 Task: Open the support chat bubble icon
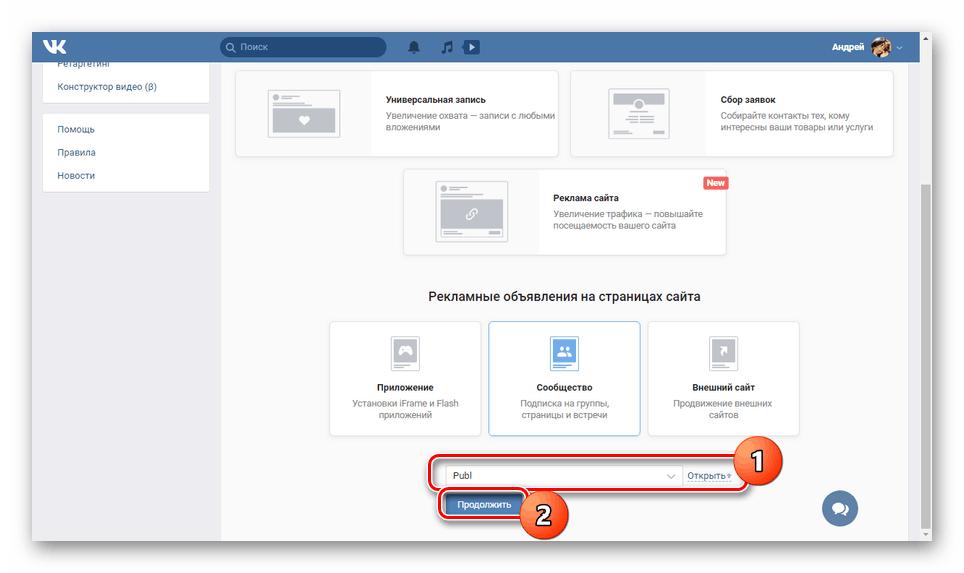point(840,508)
